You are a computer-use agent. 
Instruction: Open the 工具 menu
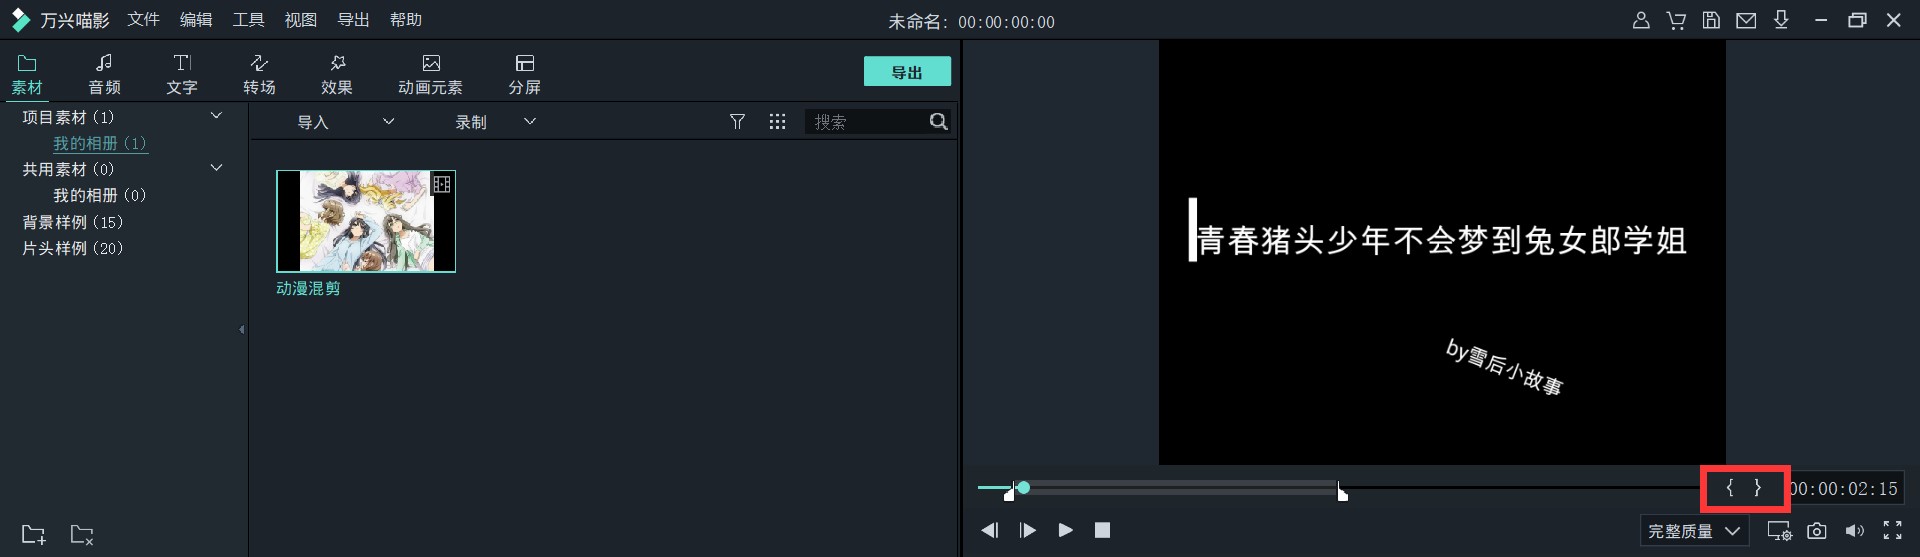tap(248, 20)
